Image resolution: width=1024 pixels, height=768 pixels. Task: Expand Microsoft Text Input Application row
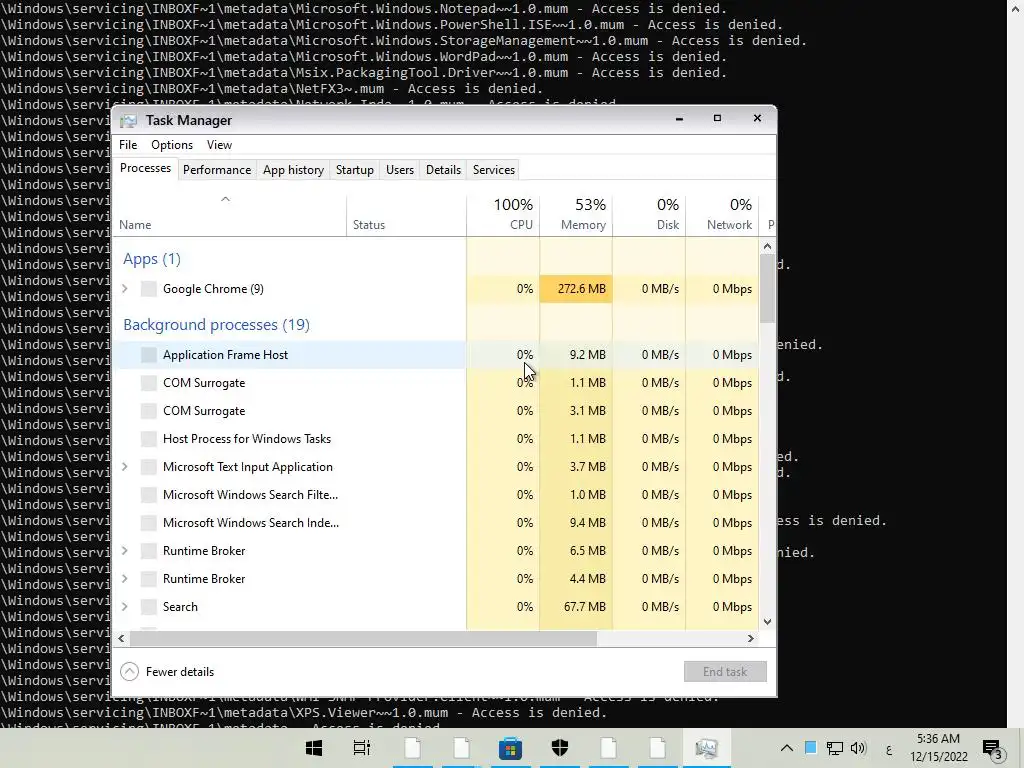[x=125, y=467]
